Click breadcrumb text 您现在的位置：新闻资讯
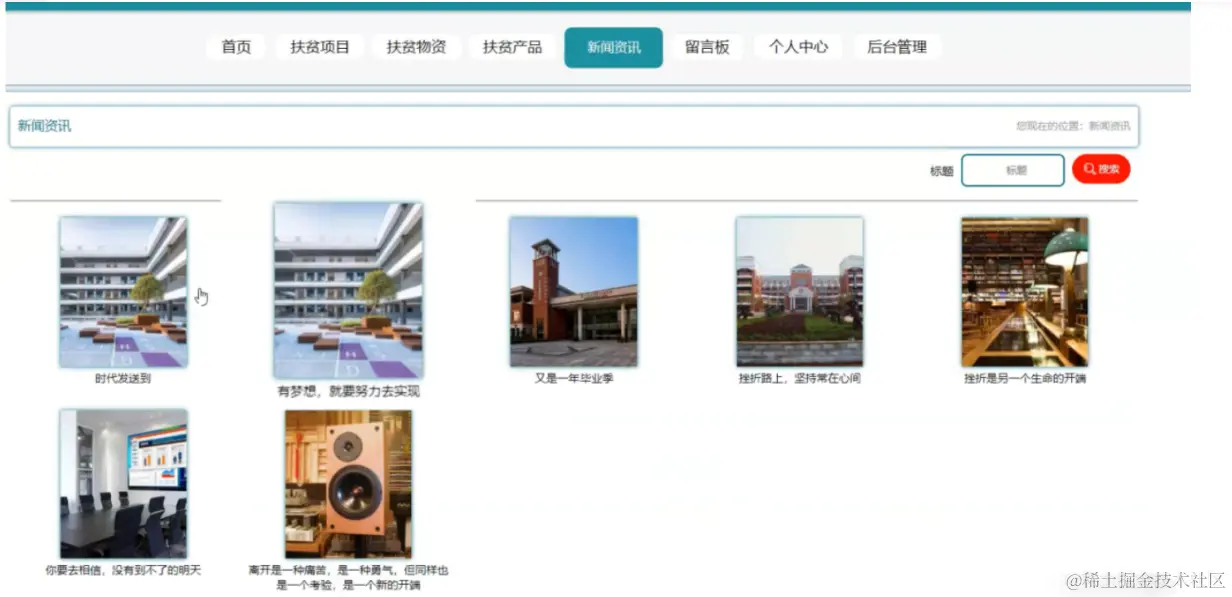The height and width of the screenshot is (597, 1232). (x=1073, y=126)
